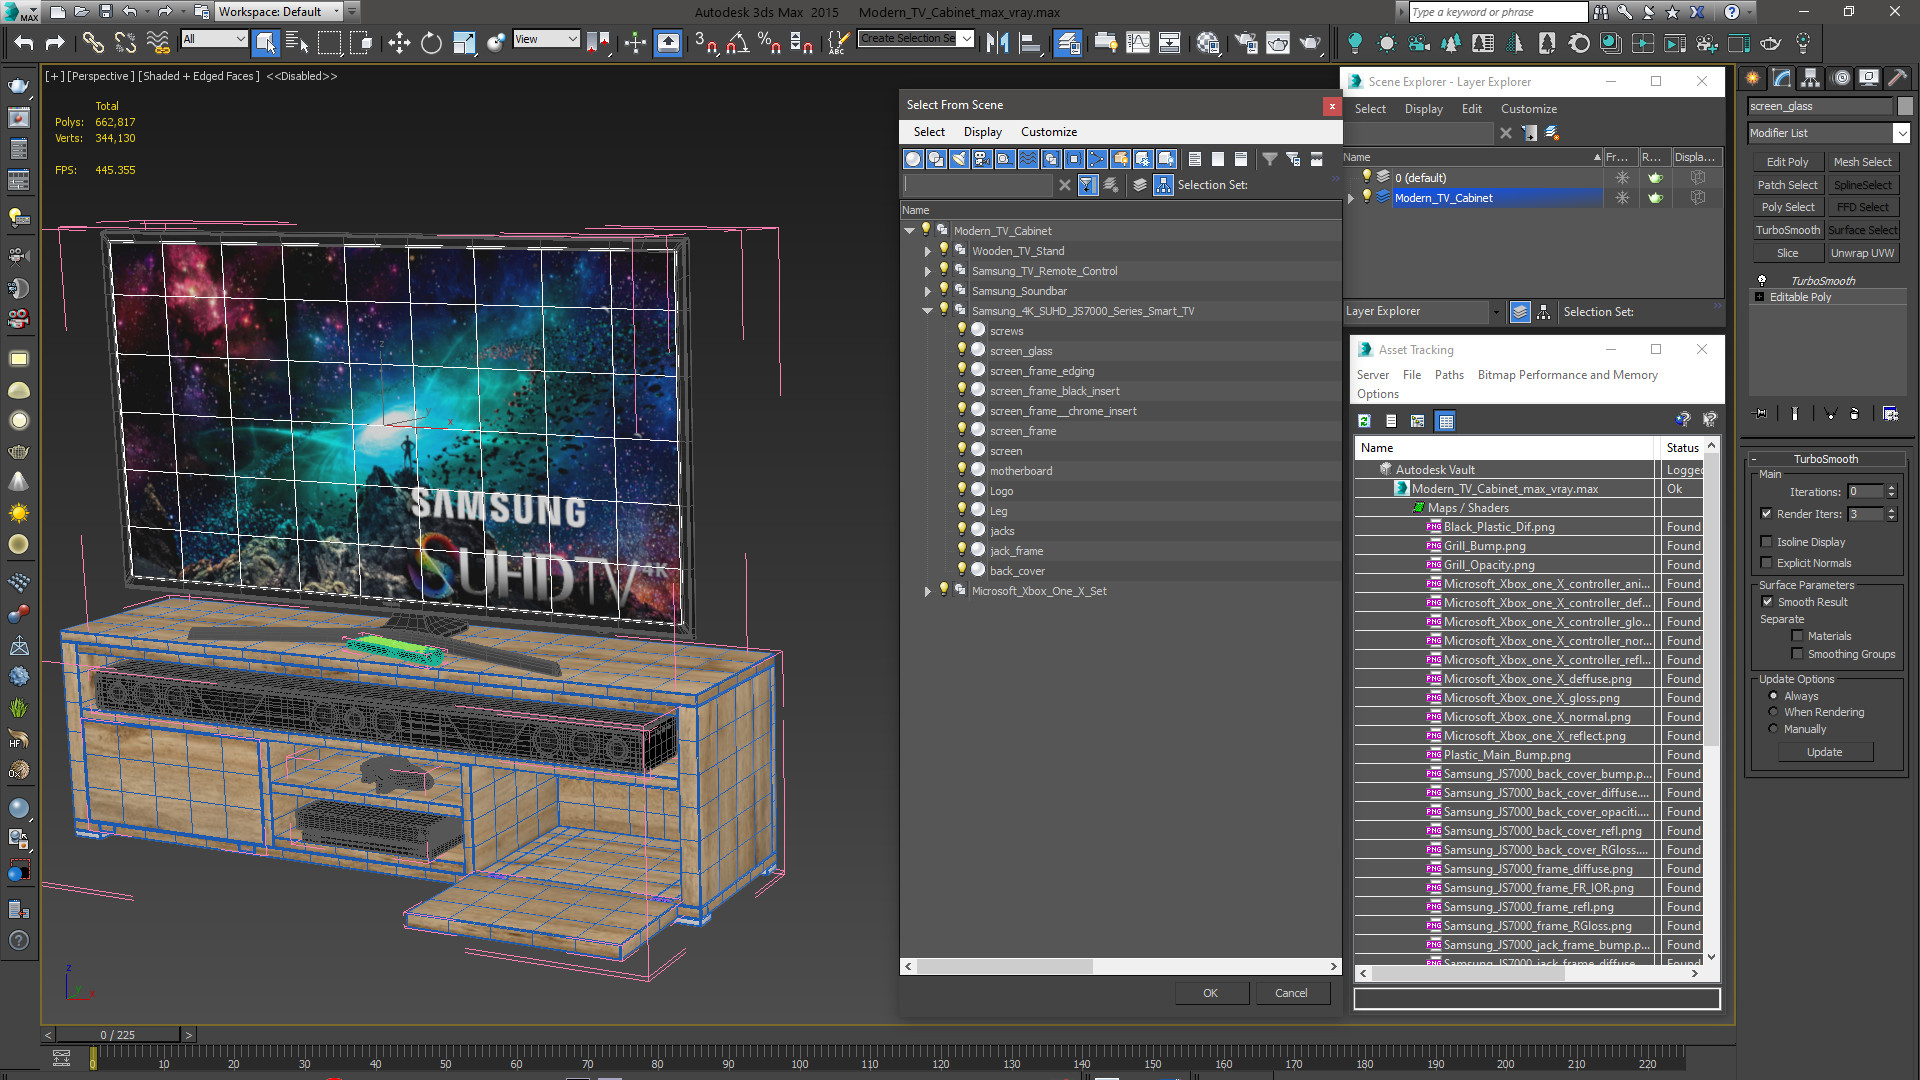Select the Select and Scale tool

click(x=464, y=42)
